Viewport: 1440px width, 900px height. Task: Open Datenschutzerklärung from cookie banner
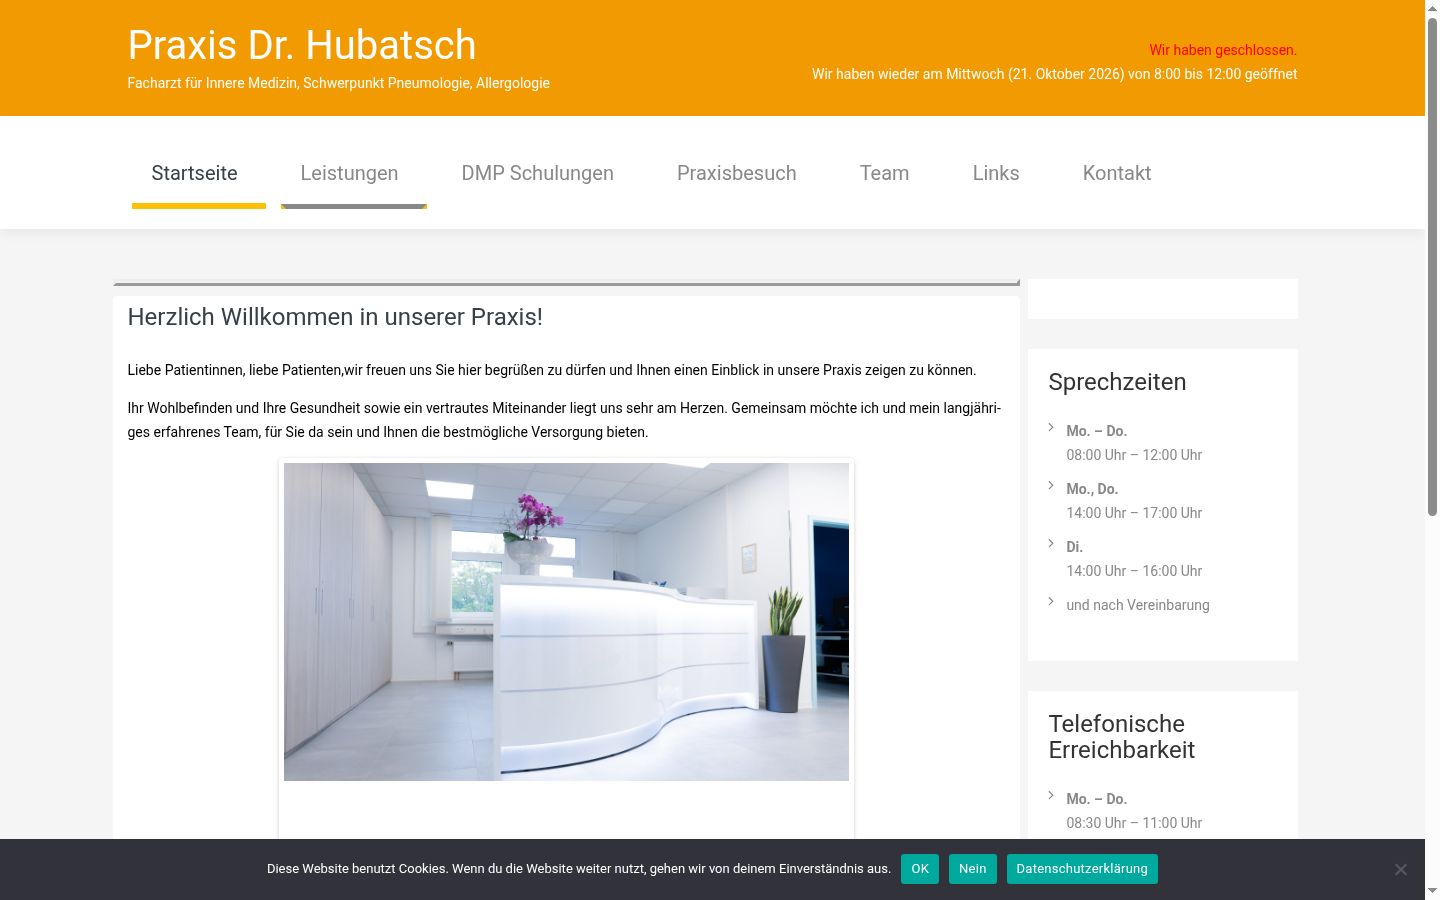tap(1082, 869)
